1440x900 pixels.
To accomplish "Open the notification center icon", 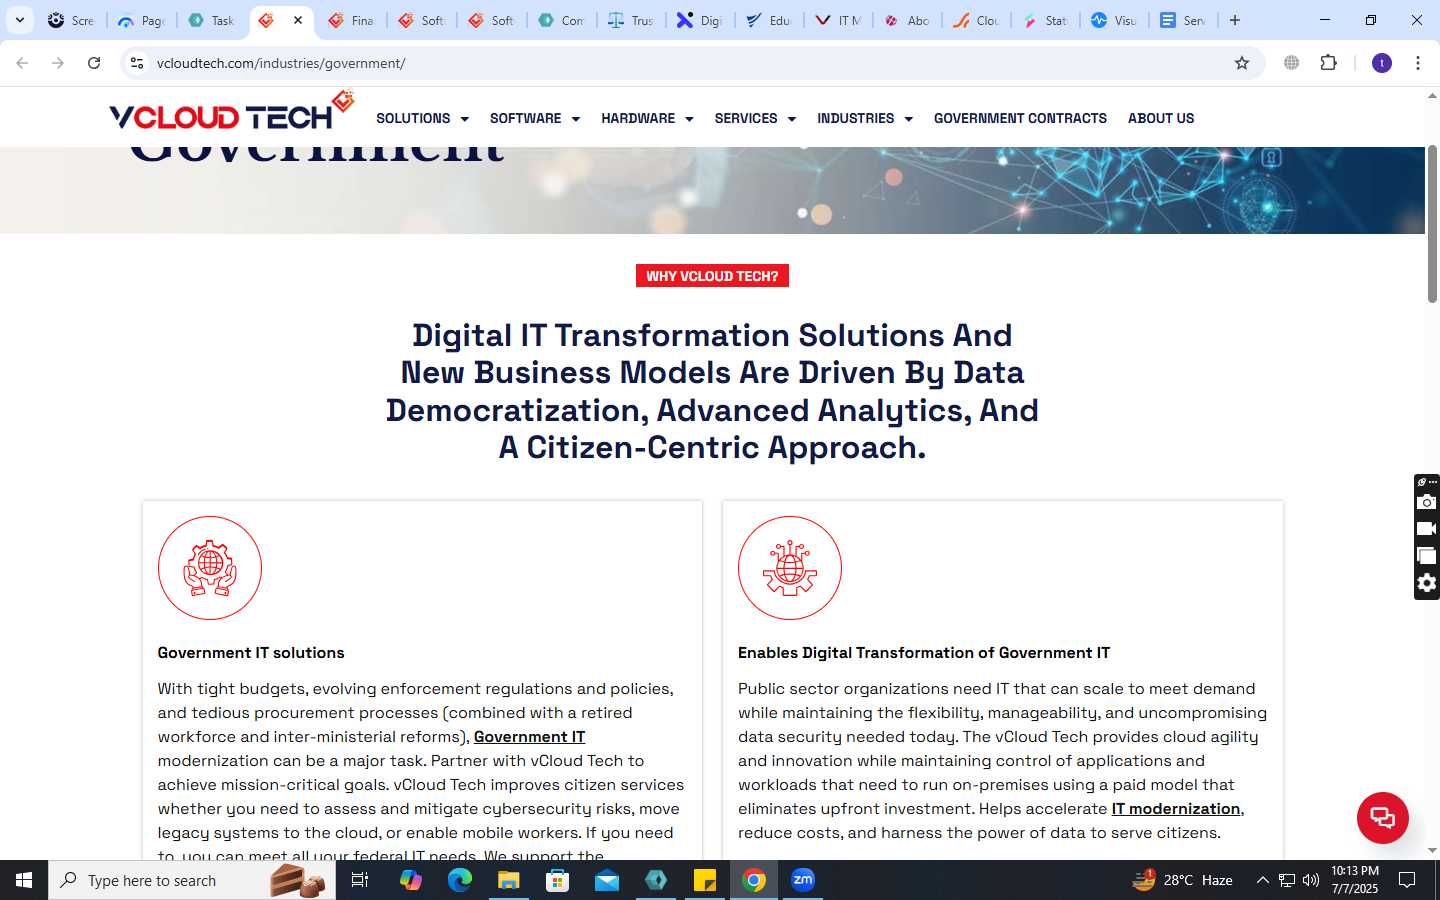I will point(1407,880).
